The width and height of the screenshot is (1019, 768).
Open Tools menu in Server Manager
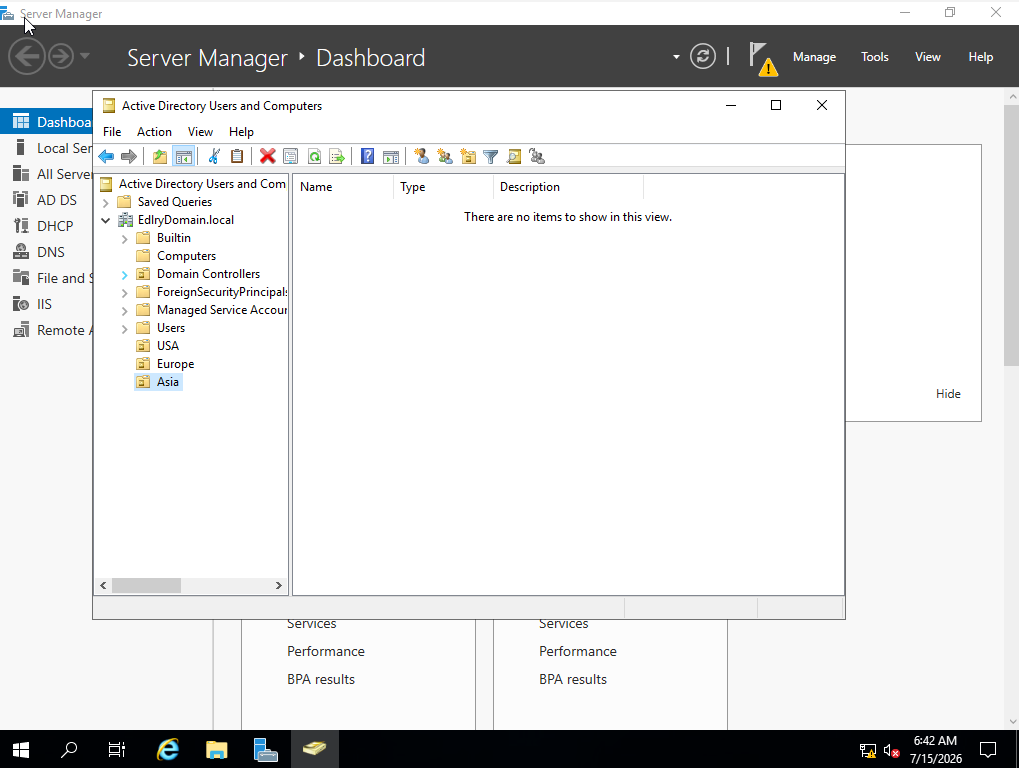point(875,57)
